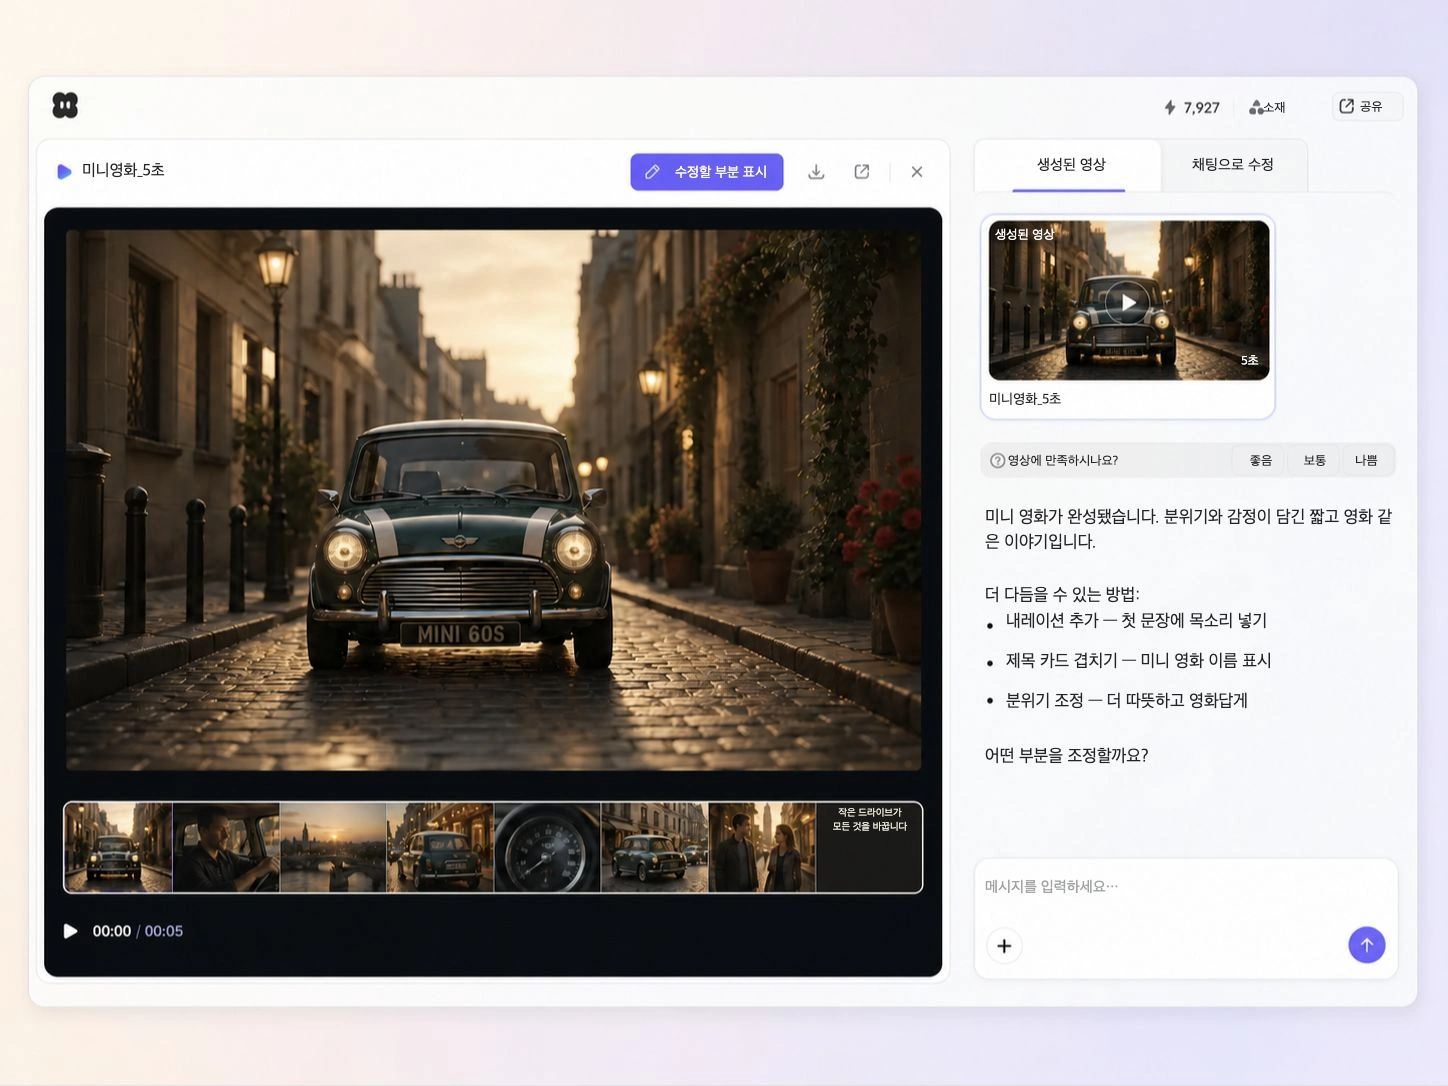The height and width of the screenshot is (1086, 1448).
Task: Select the title card frame 작은 드라이브가
Action: coord(869,847)
